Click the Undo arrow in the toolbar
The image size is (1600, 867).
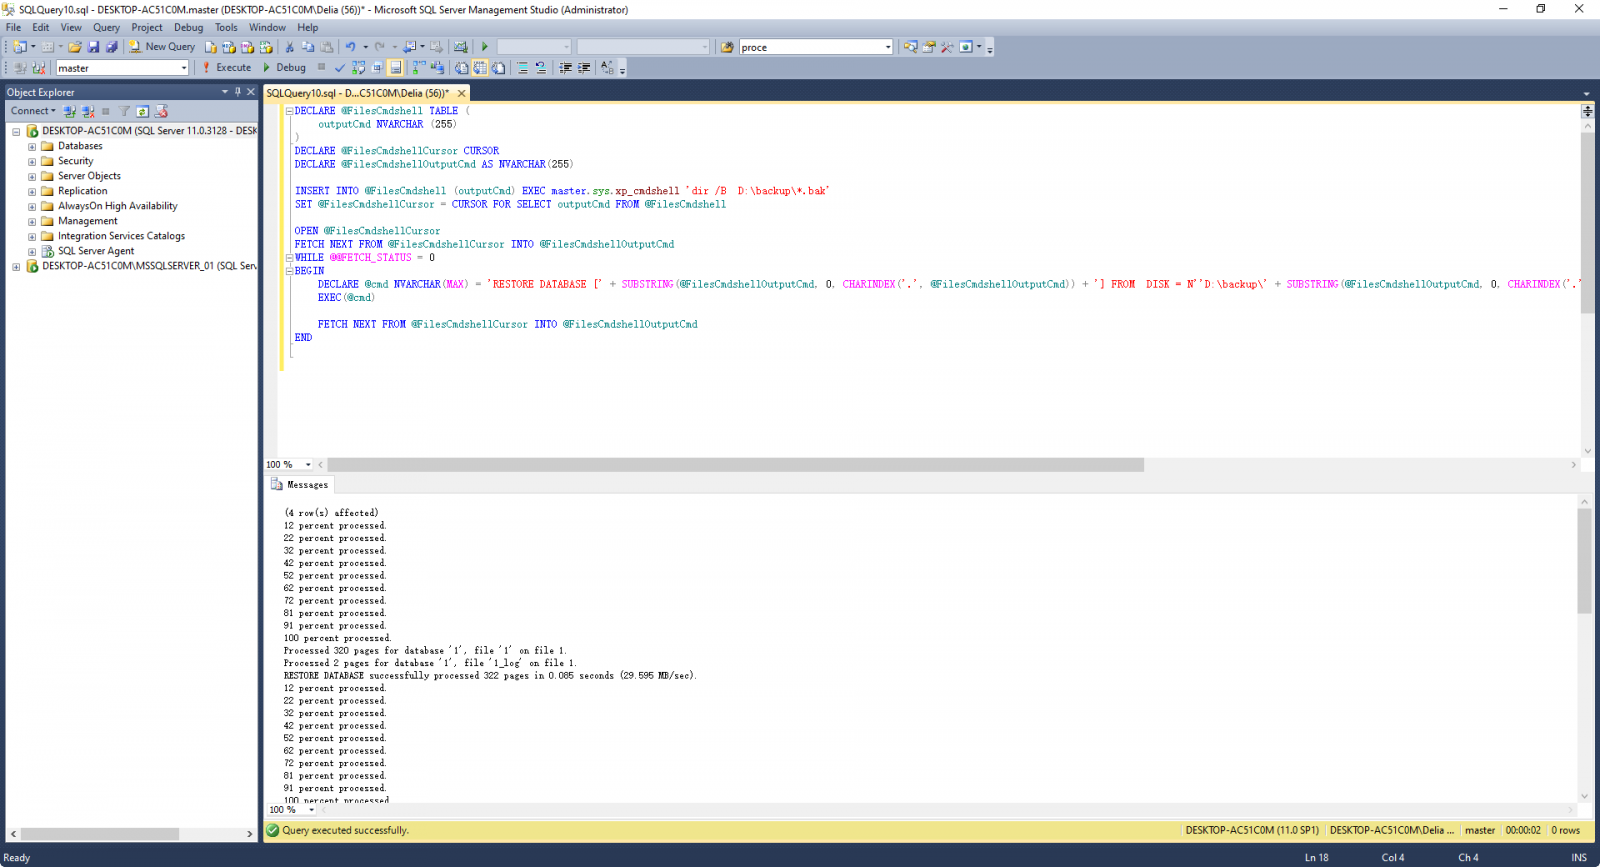click(x=350, y=47)
